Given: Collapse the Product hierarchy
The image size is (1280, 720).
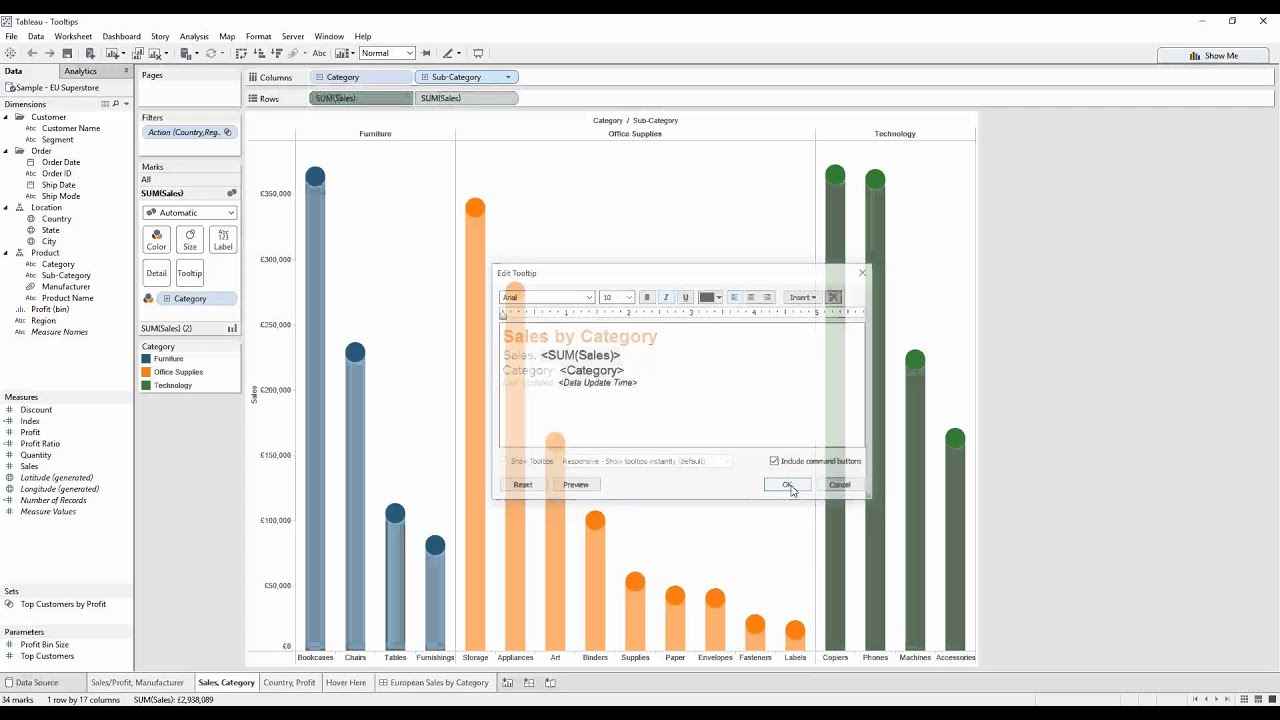Looking at the screenshot, I should tap(7, 253).
